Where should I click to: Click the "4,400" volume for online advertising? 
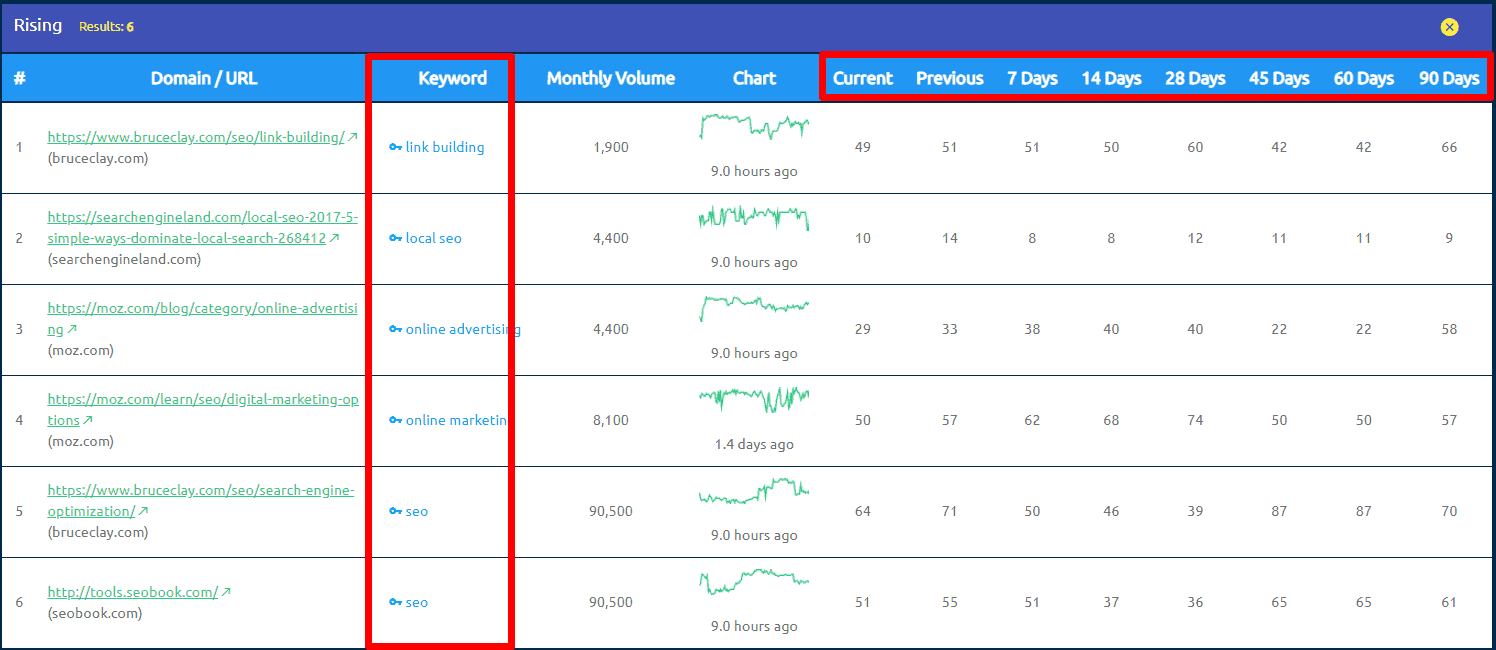(x=611, y=329)
